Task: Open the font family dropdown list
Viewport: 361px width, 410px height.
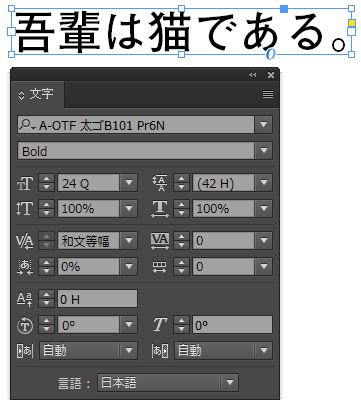Action: 264,125
